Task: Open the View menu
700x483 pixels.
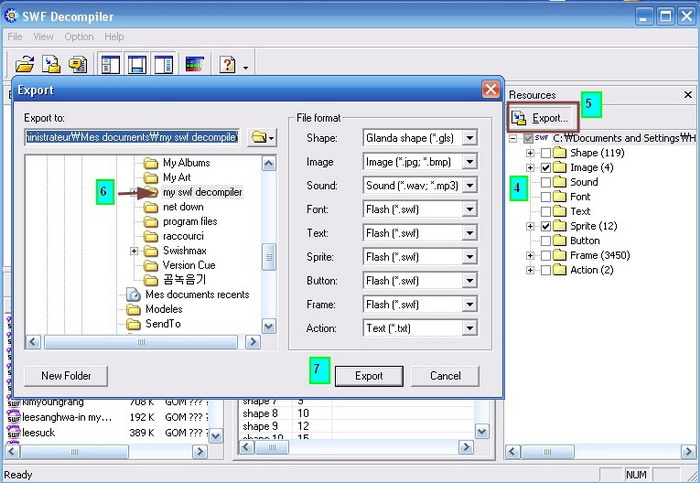Action: [x=43, y=37]
